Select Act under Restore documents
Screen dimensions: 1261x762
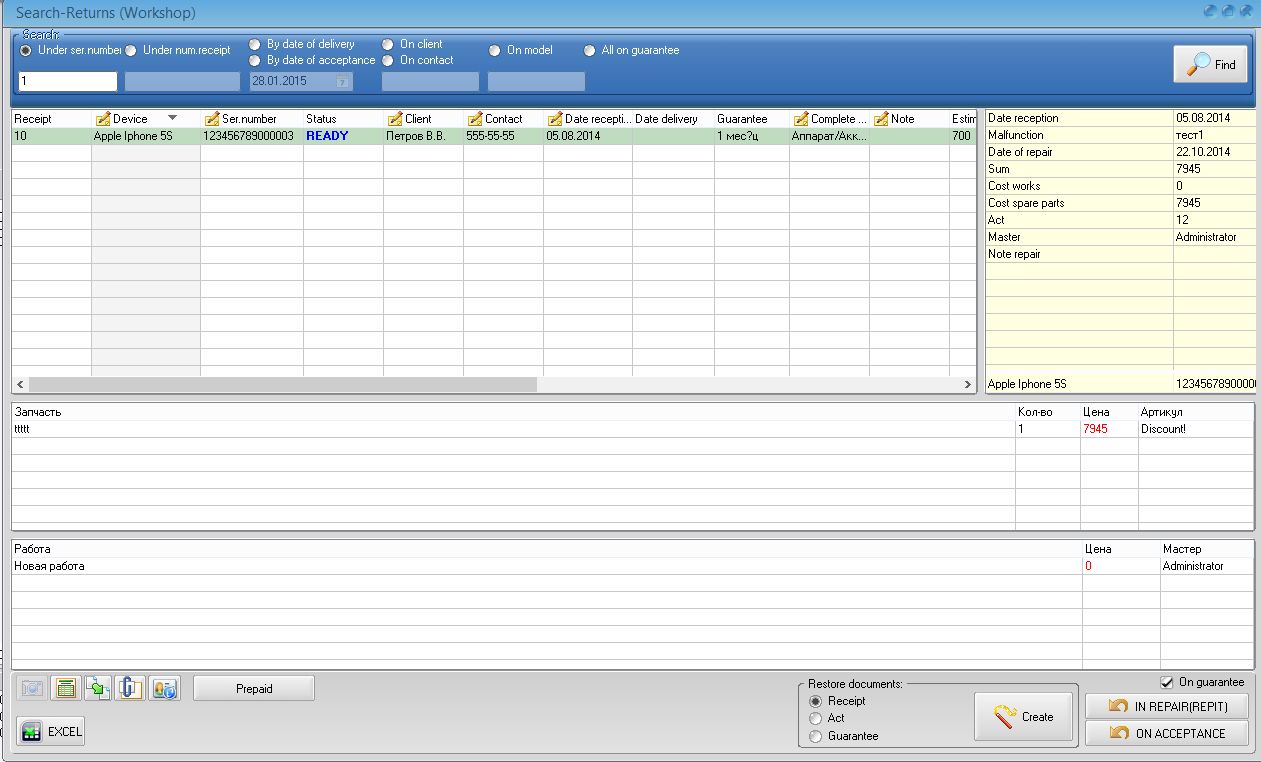(816, 718)
